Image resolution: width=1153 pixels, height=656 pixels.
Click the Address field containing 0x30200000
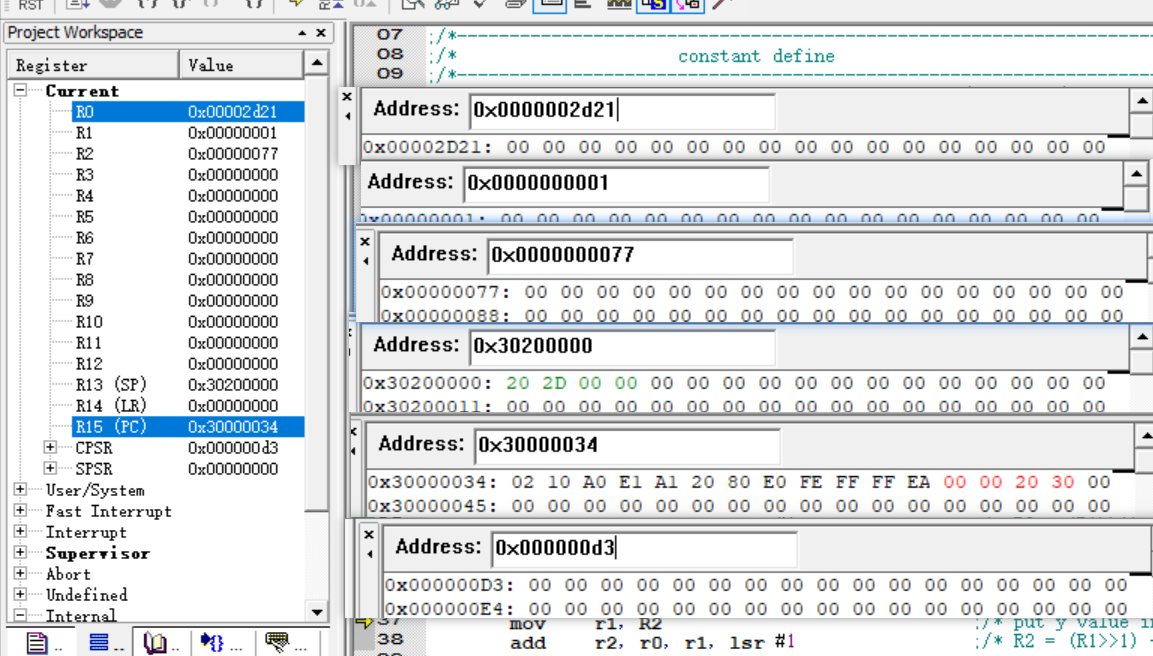pos(622,346)
